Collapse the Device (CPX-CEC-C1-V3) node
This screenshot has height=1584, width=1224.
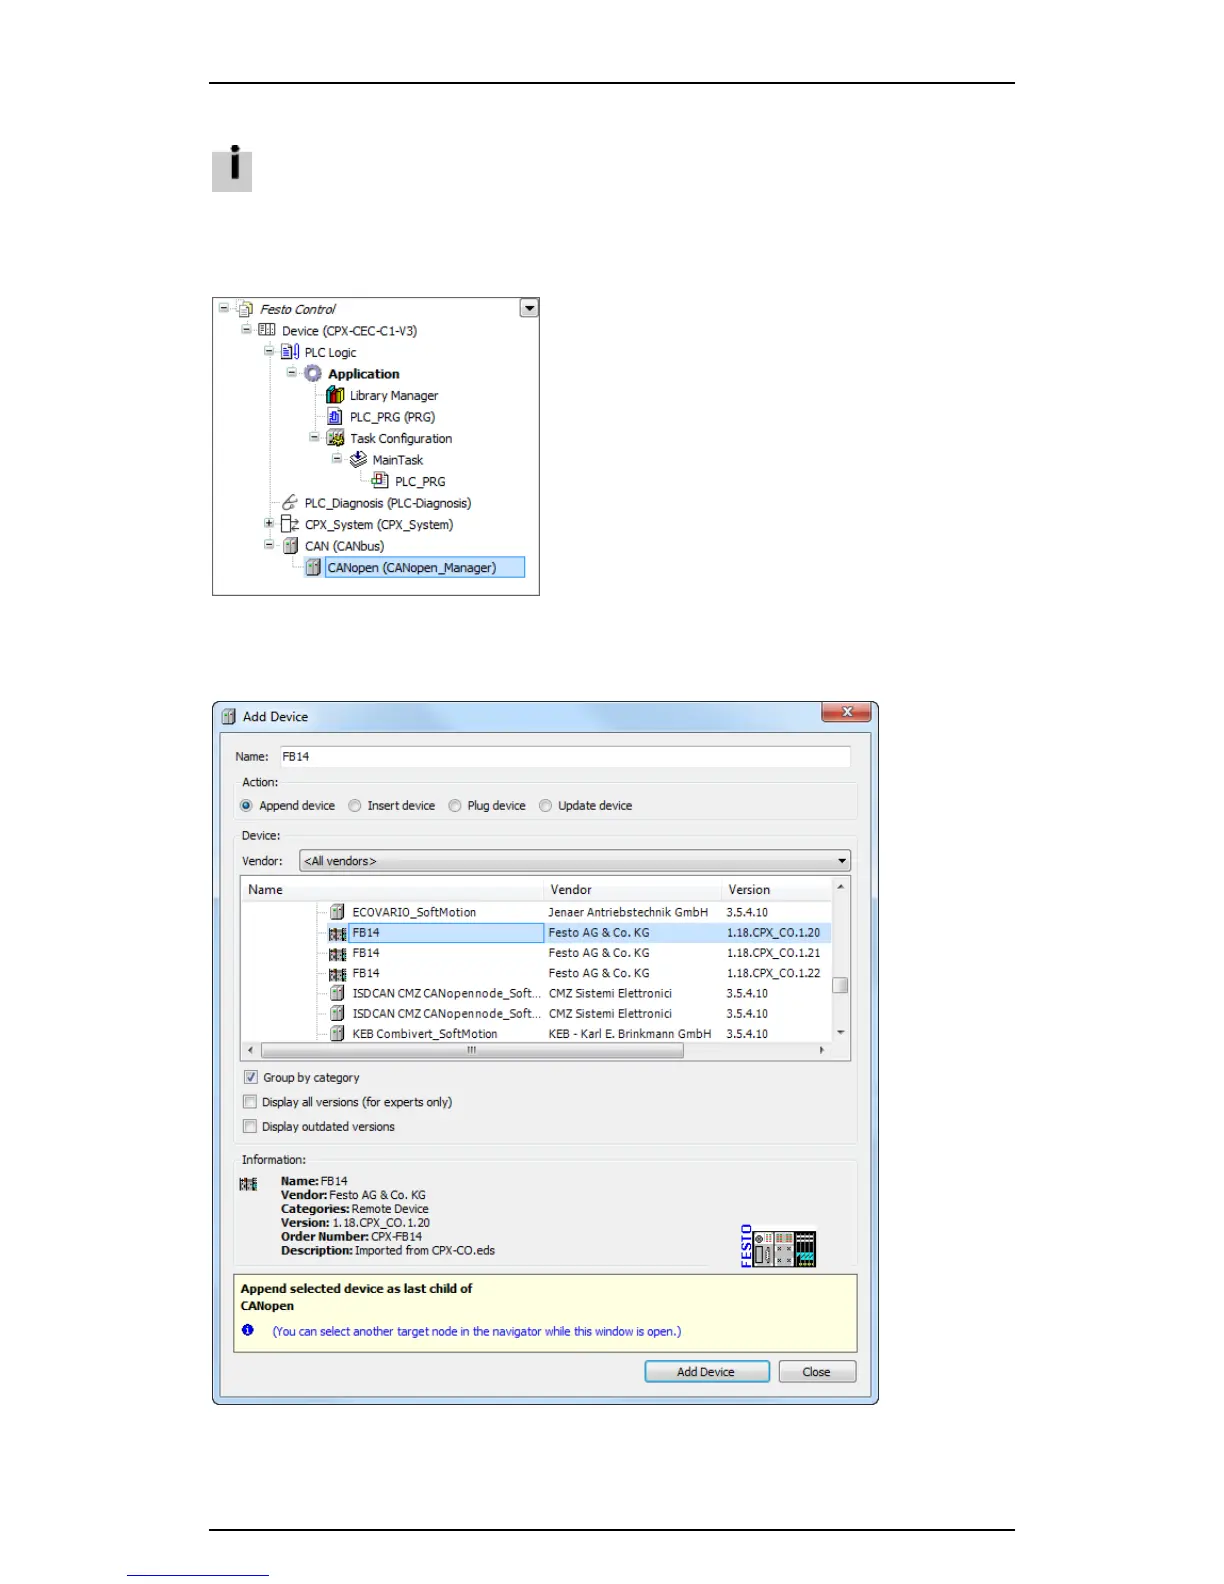tap(246, 329)
